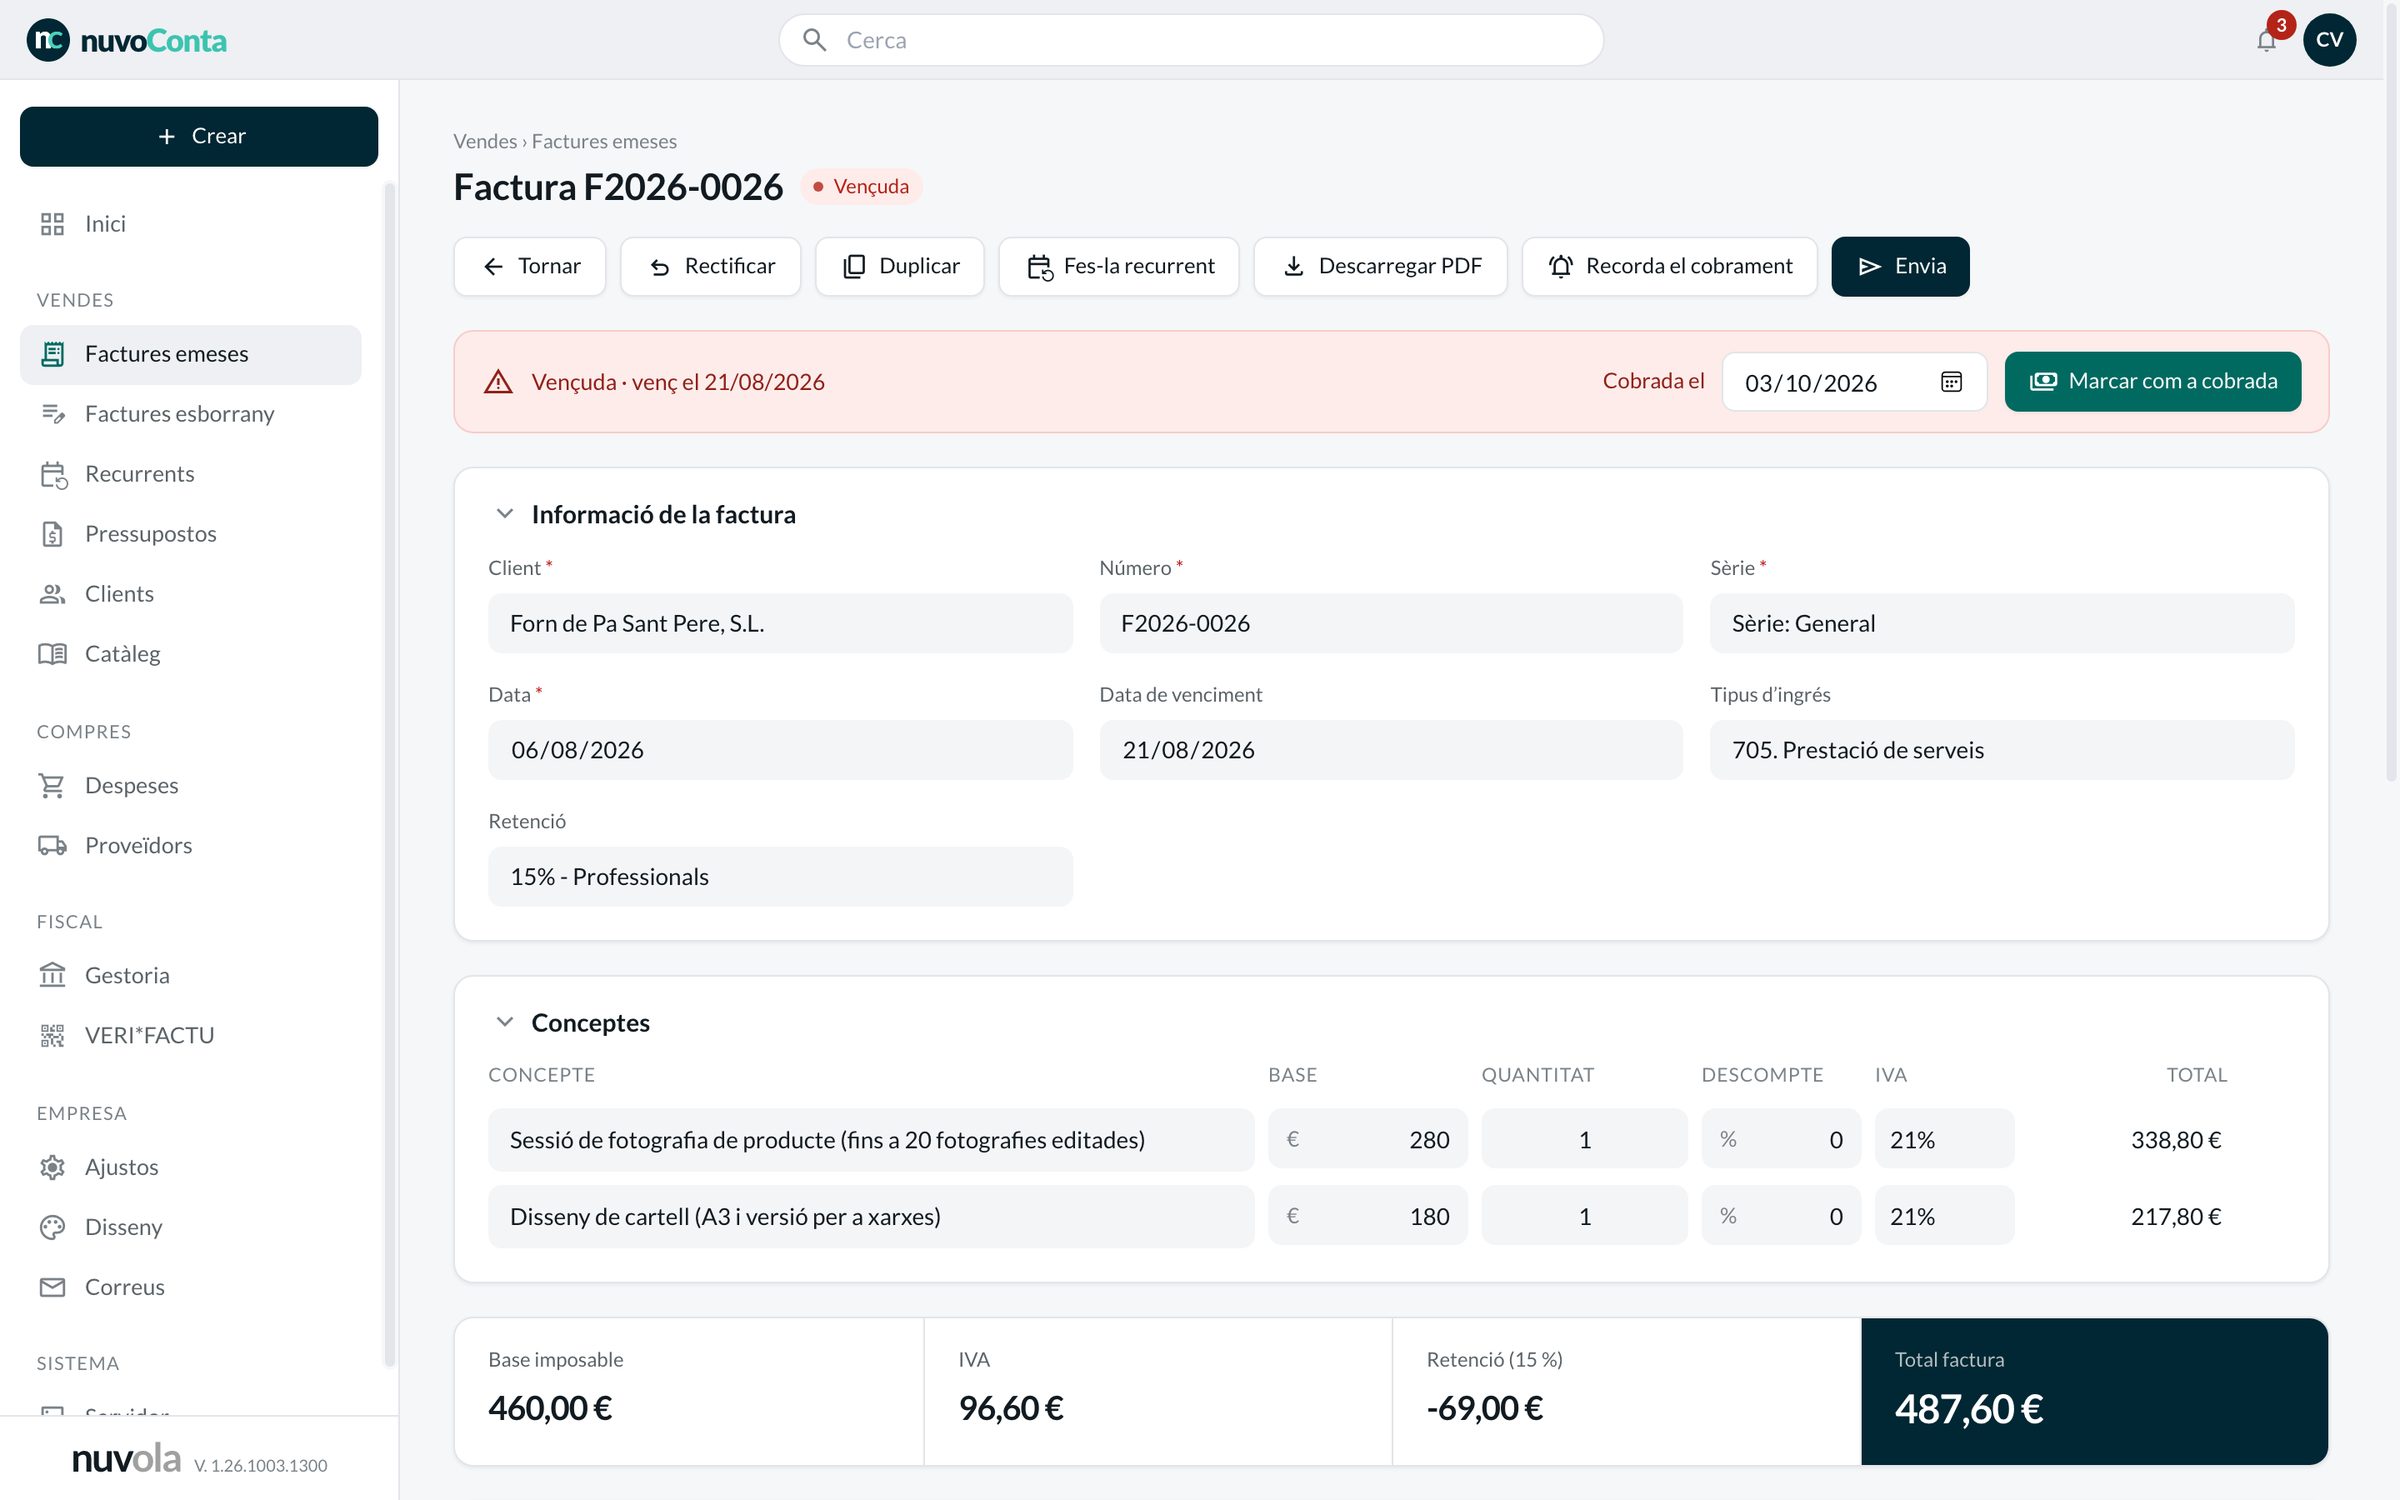Open IVA 21% dropdown for Sessió de fotografia
The height and width of the screenshot is (1500, 2400).
pyautogui.click(x=1944, y=1140)
